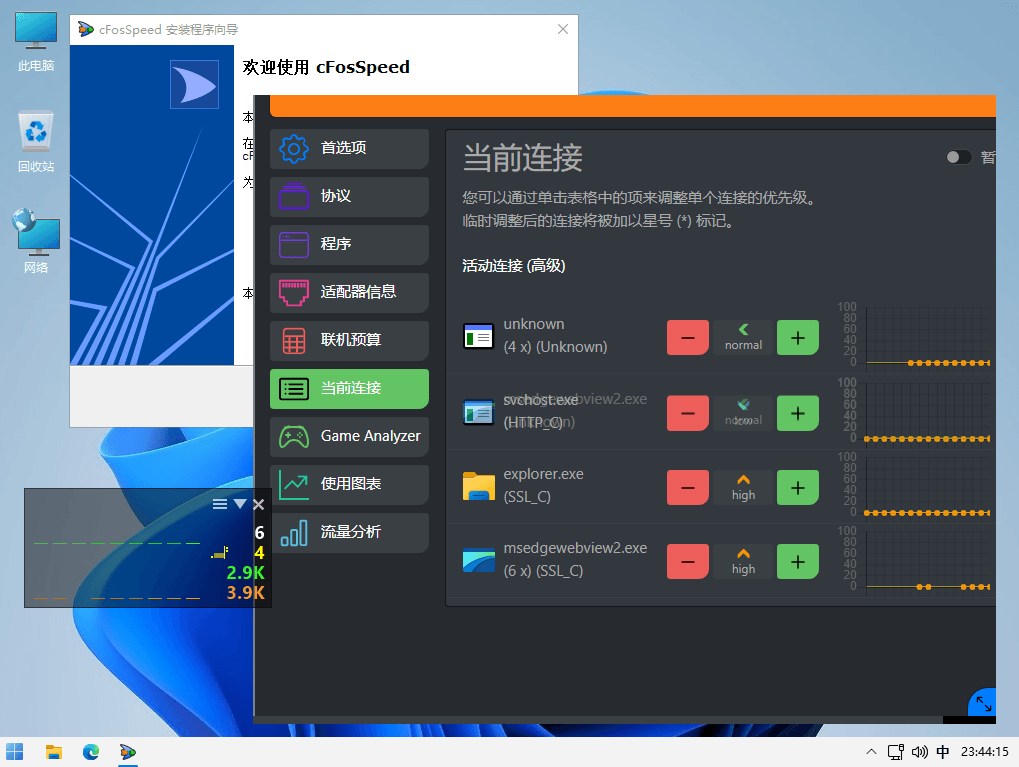Click the msedgewebview2.exe connection name
Image resolution: width=1019 pixels, height=767 pixels.
[x=575, y=549]
